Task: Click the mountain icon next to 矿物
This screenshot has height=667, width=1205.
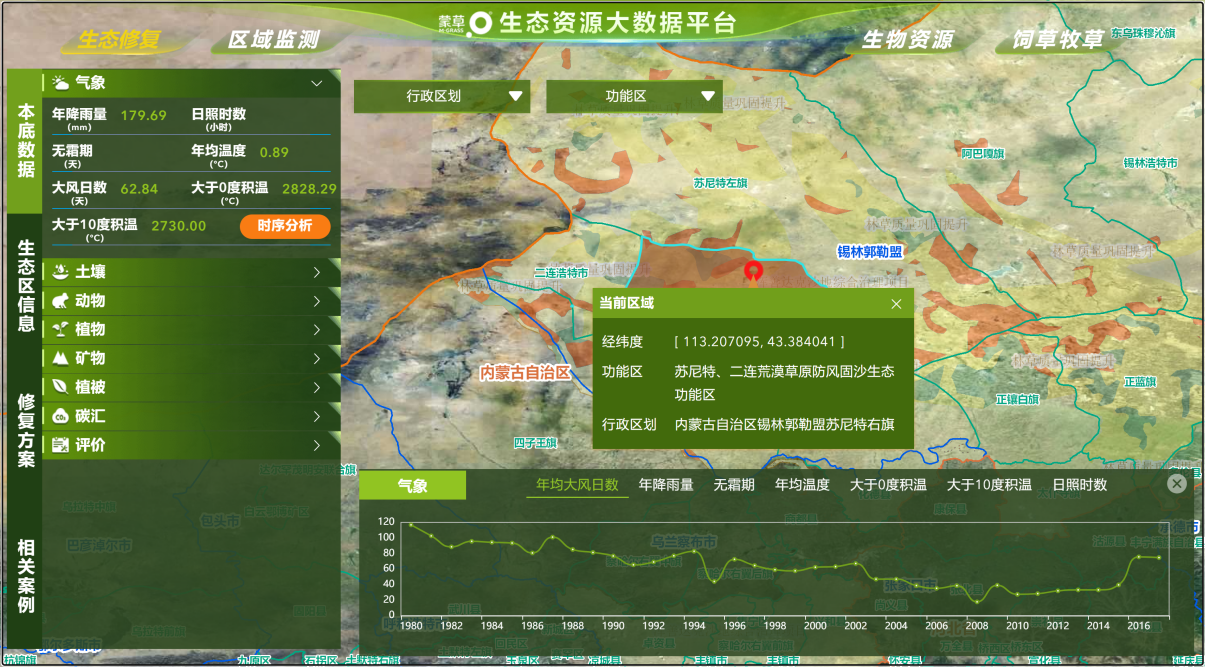Action: [60, 358]
